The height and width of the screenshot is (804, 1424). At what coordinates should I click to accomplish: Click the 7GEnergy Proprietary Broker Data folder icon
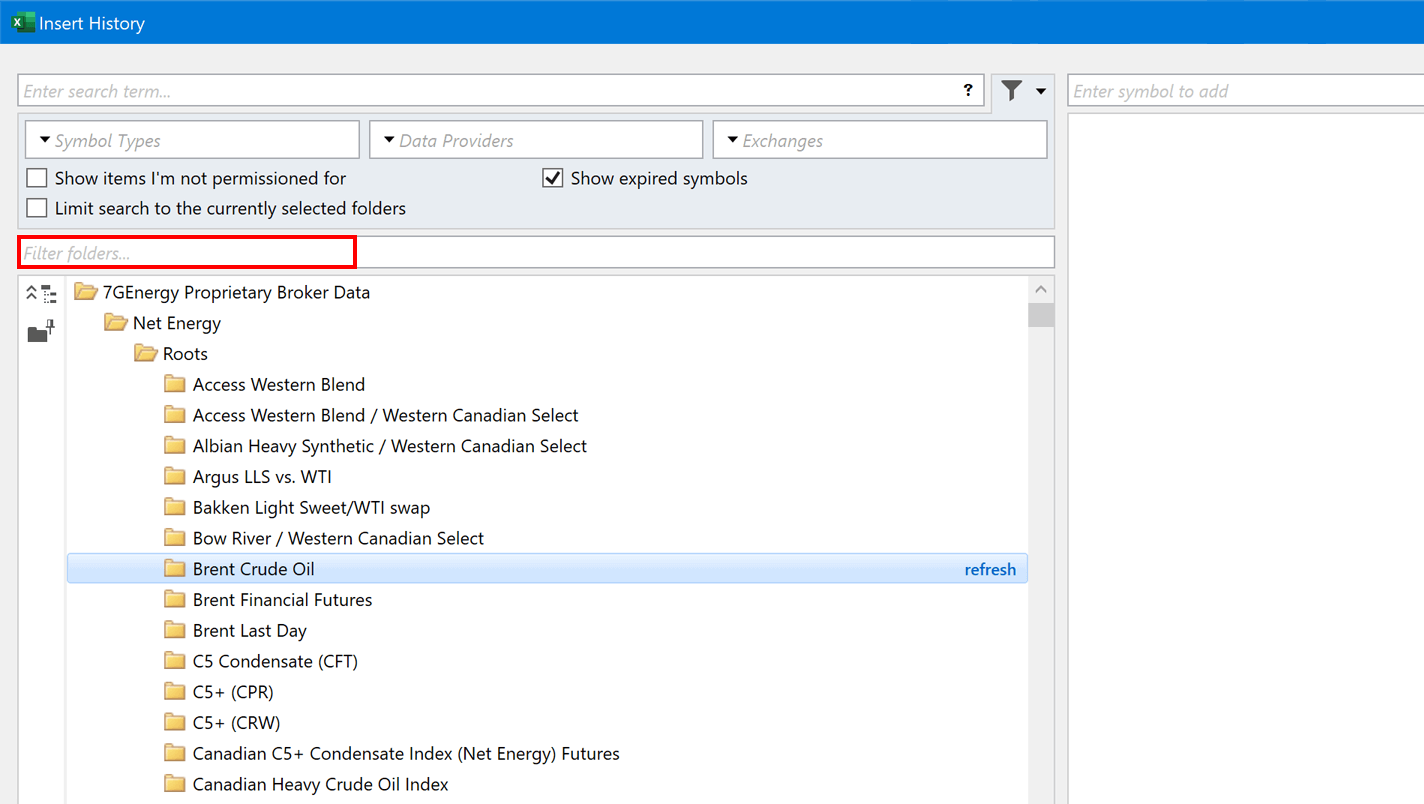pyautogui.click(x=86, y=293)
